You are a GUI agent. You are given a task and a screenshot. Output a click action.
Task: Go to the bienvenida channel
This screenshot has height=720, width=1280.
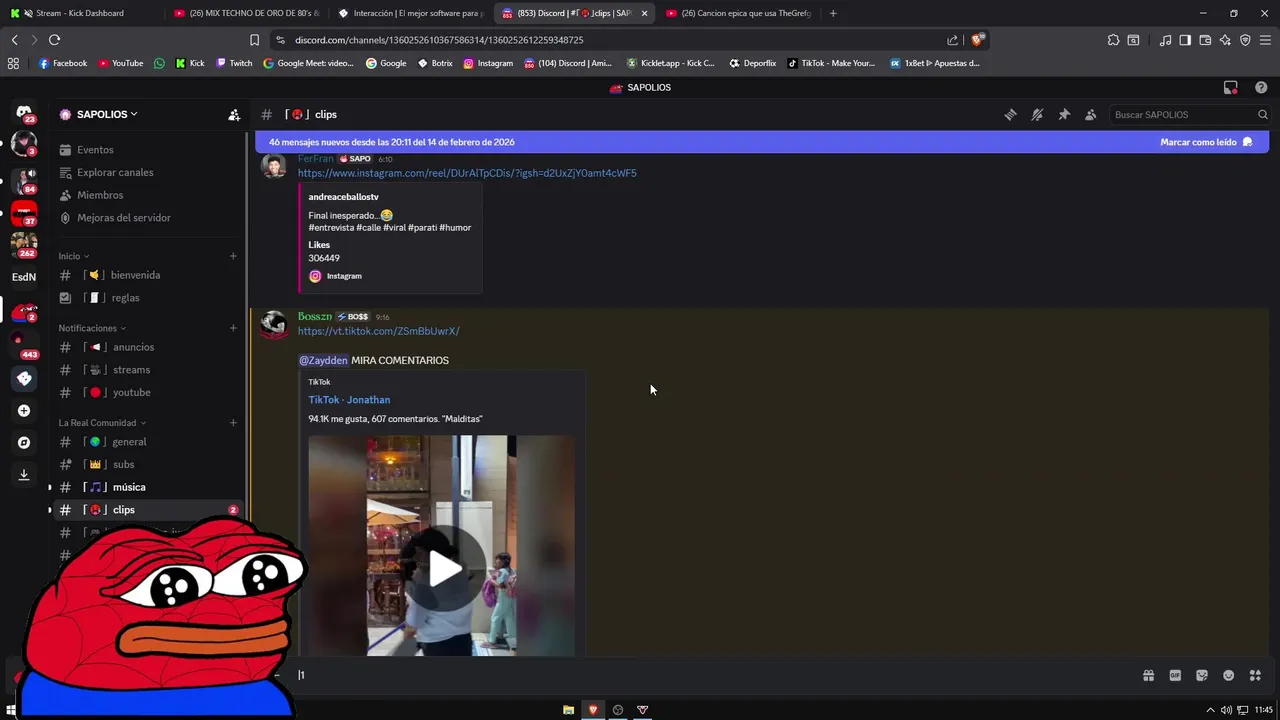pos(148,275)
